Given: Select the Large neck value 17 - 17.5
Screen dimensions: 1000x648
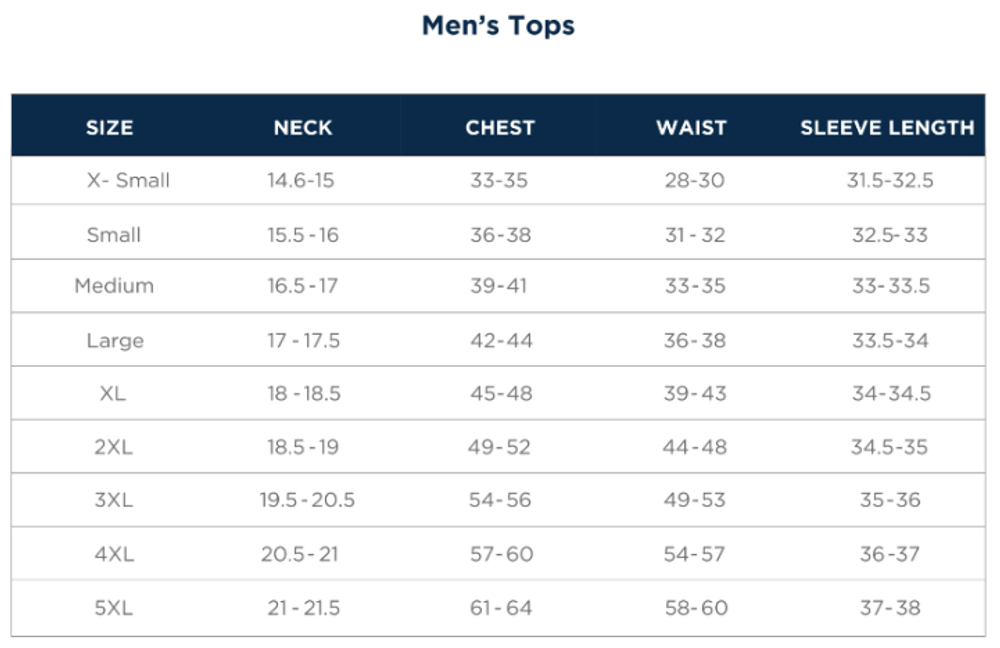Looking at the screenshot, I should point(303,341).
